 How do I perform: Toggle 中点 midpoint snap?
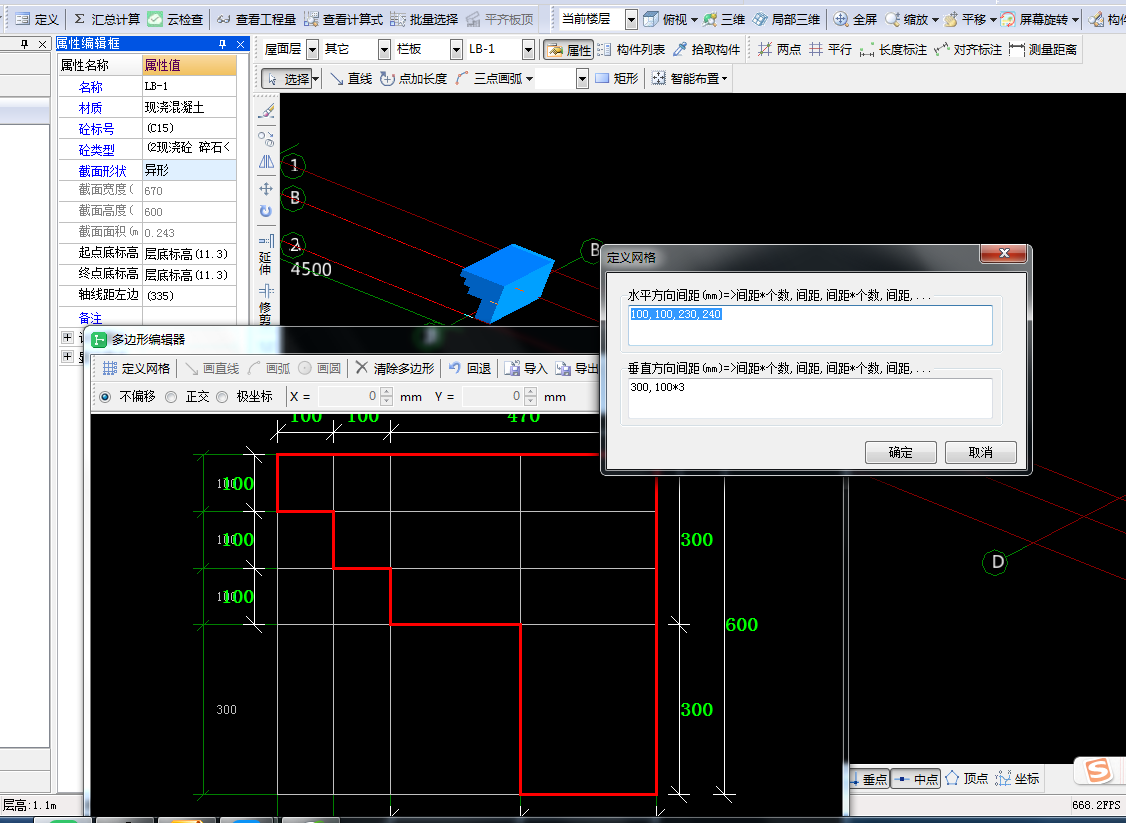pyautogui.click(x=916, y=779)
